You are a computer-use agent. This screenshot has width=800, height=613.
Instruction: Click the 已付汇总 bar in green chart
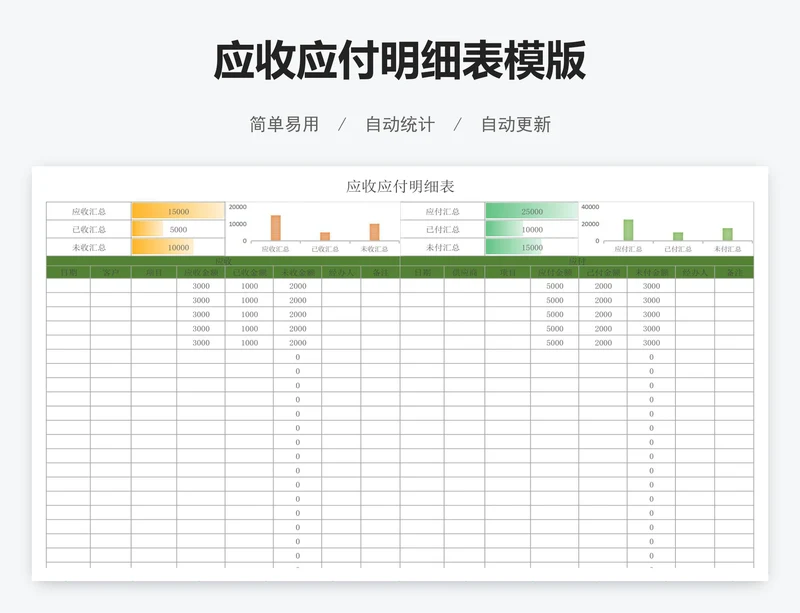pyautogui.click(x=678, y=236)
